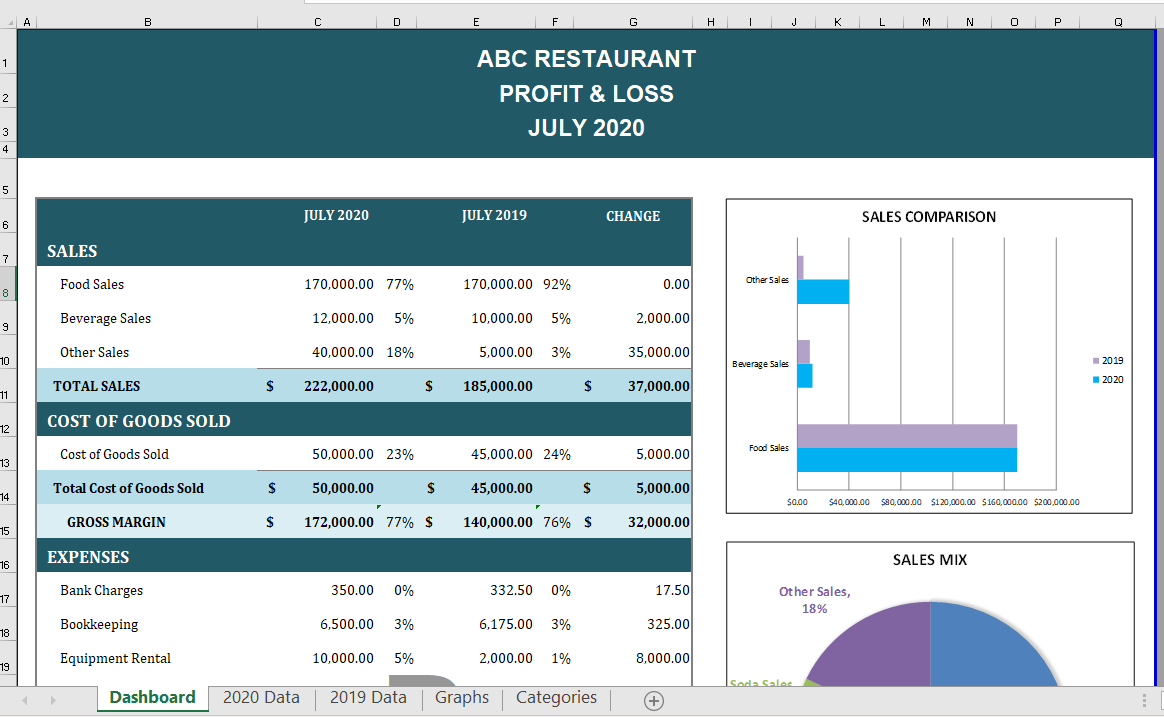Switch to the Dashboard sheet tab
Image resolution: width=1164 pixels, height=717 pixels.
pos(152,698)
